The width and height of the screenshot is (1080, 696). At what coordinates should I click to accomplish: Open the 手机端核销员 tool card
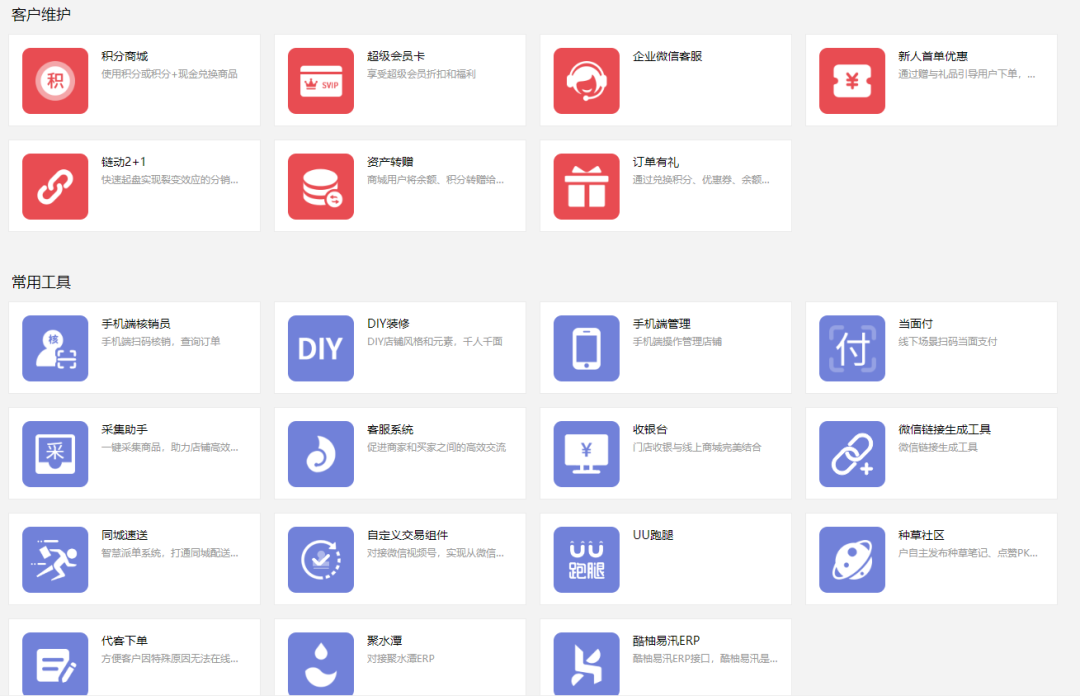click(135, 347)
